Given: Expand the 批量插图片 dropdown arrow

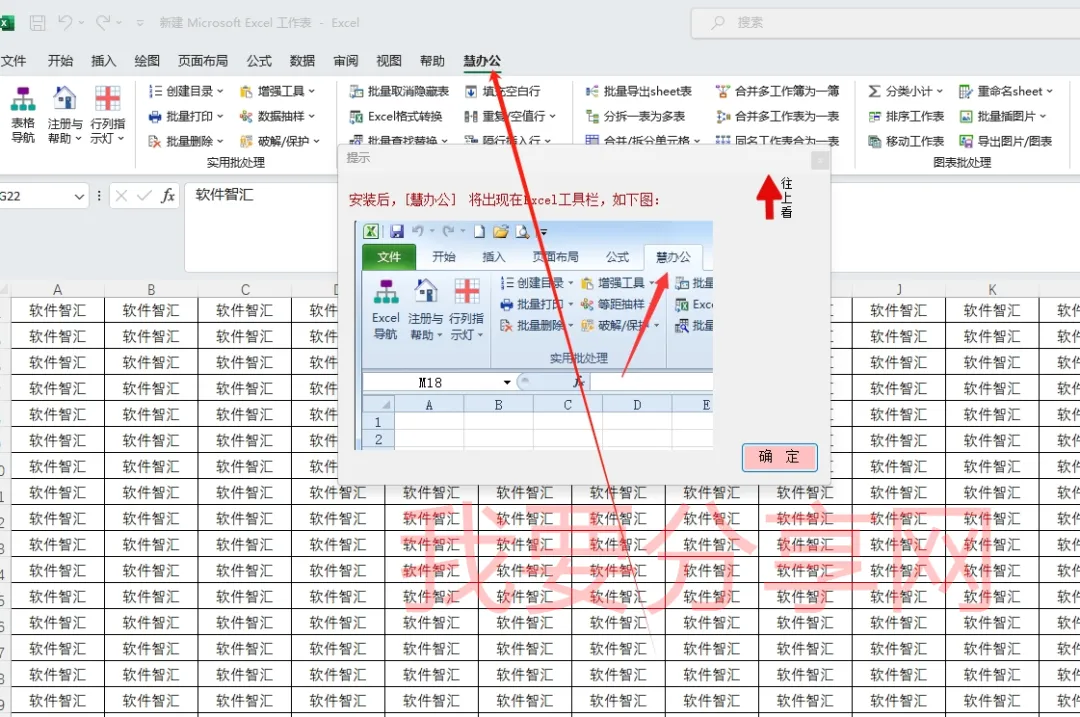Looking at the screenshot, I should 1043,116.
